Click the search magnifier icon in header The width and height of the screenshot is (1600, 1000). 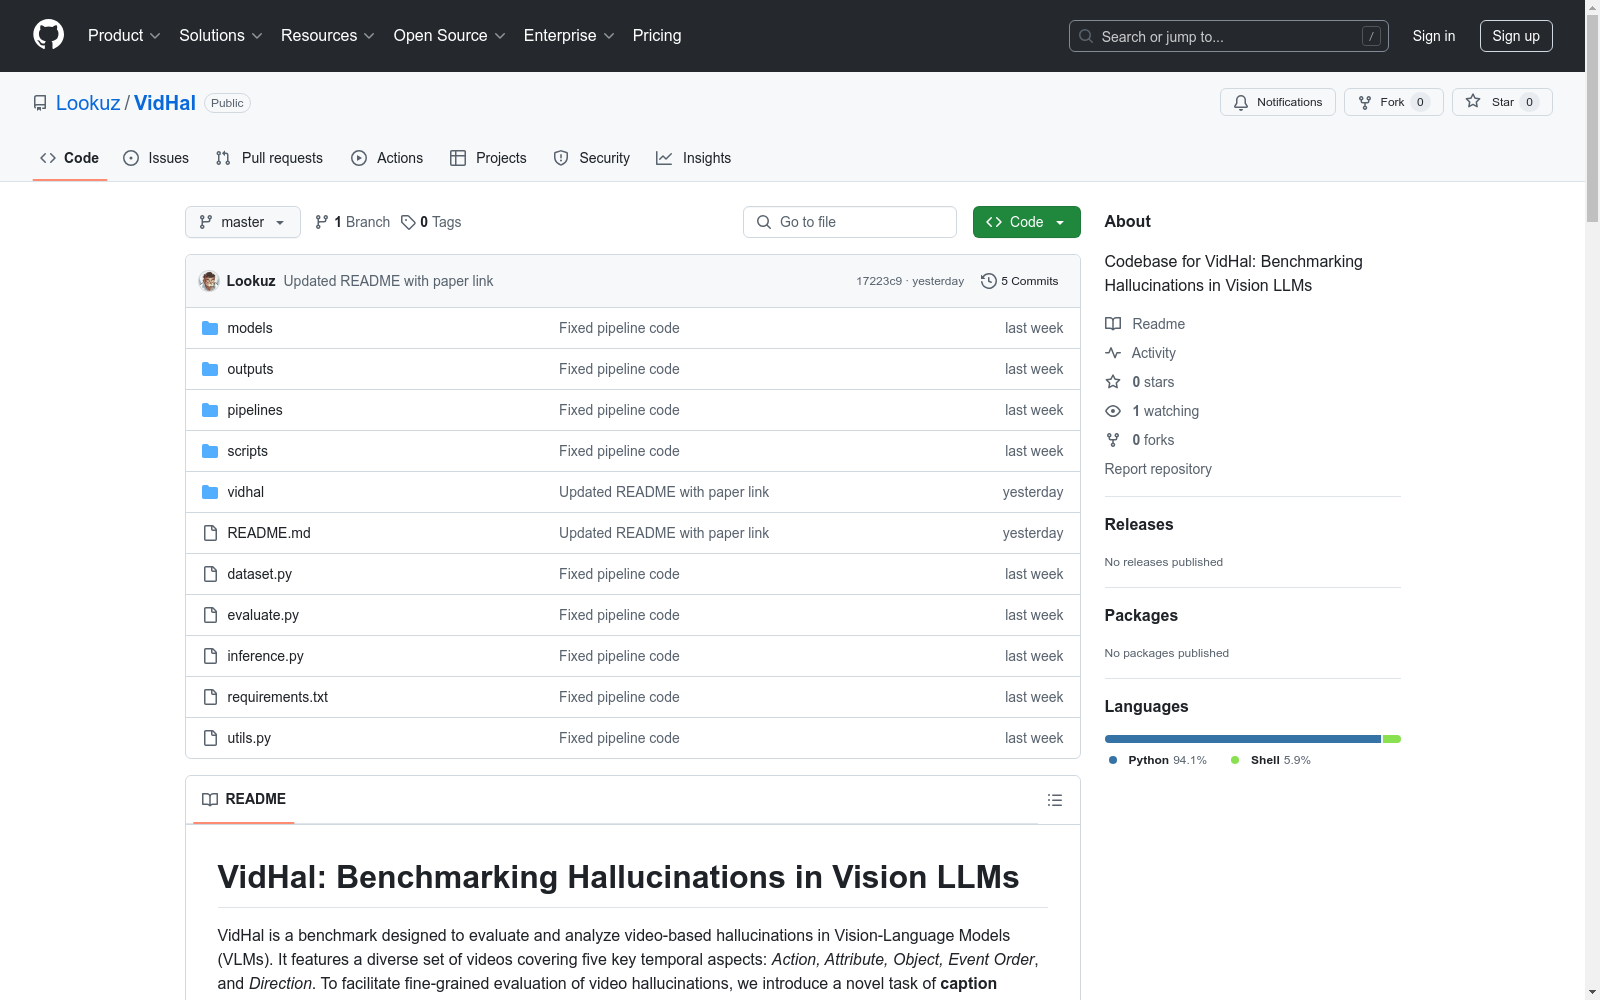(x=1086, y=36)
